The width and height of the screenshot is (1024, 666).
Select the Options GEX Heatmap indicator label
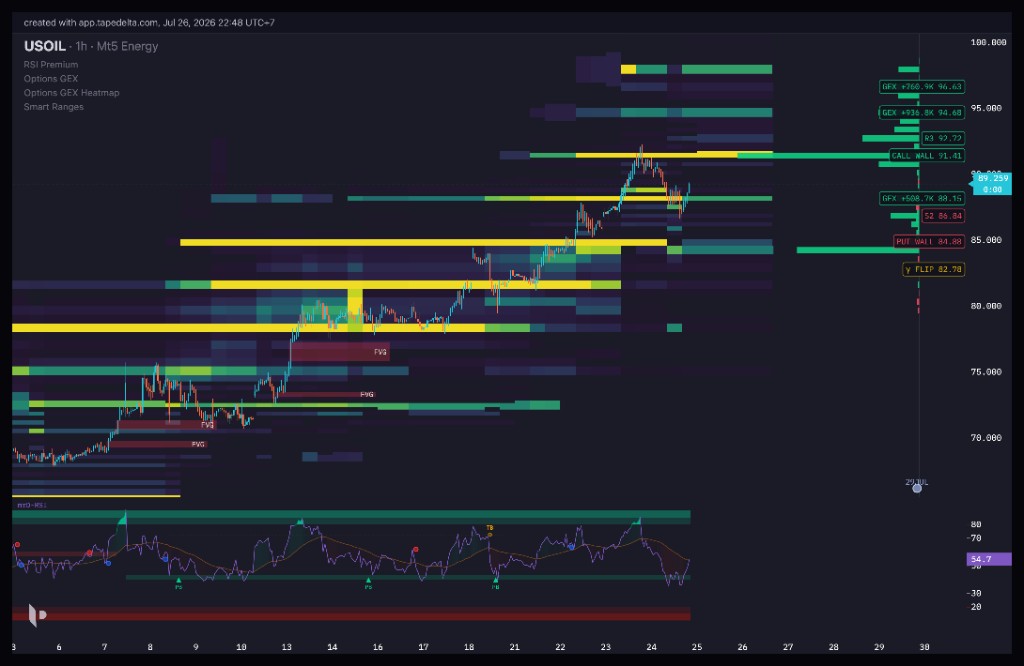tap(72, 93)
